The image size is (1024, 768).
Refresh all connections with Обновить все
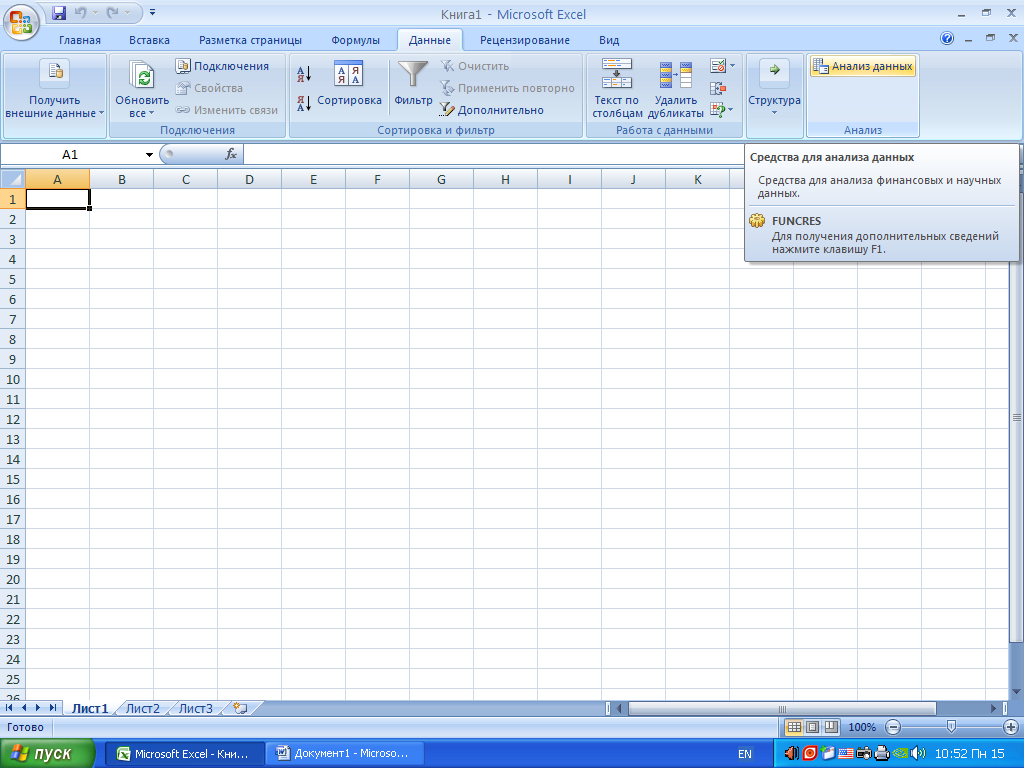(142, 80)
